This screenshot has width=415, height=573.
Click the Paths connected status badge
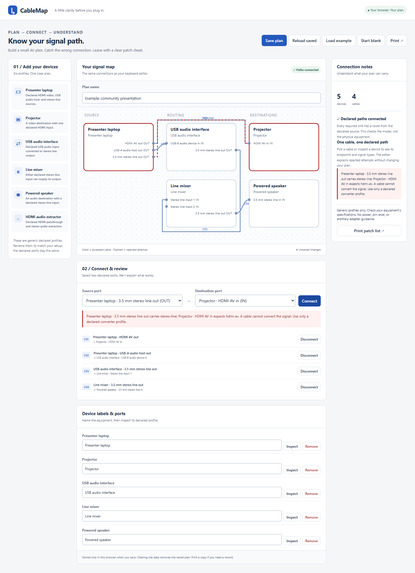306,70
